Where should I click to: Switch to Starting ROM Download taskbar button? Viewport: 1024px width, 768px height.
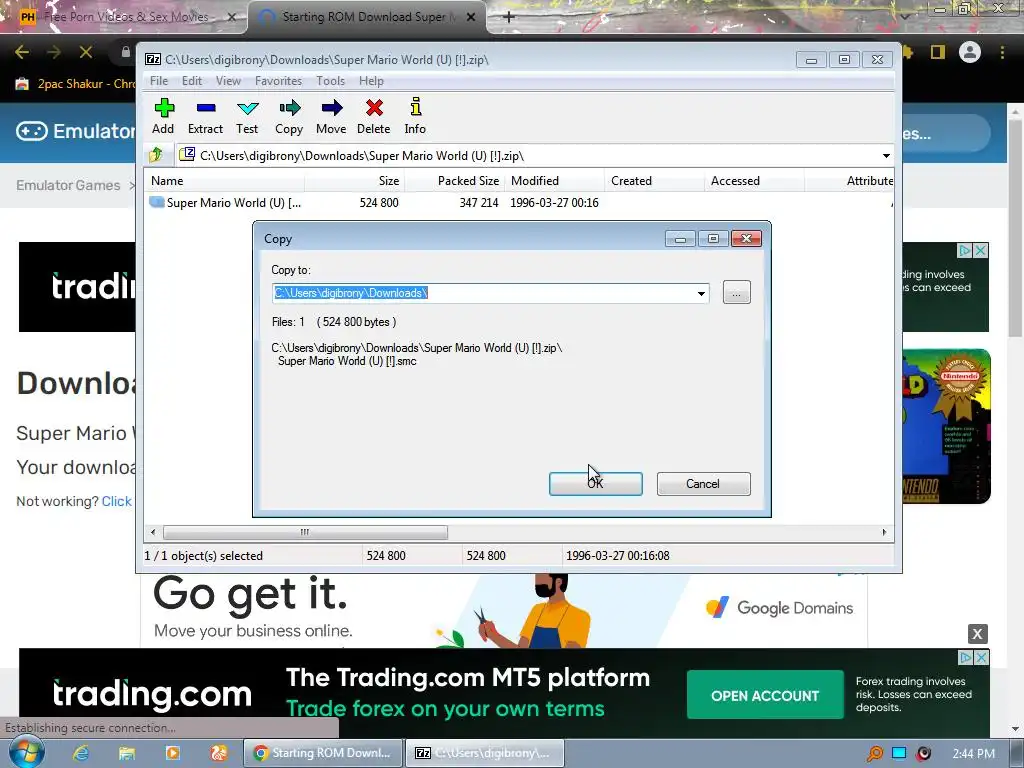click(323, 753)
